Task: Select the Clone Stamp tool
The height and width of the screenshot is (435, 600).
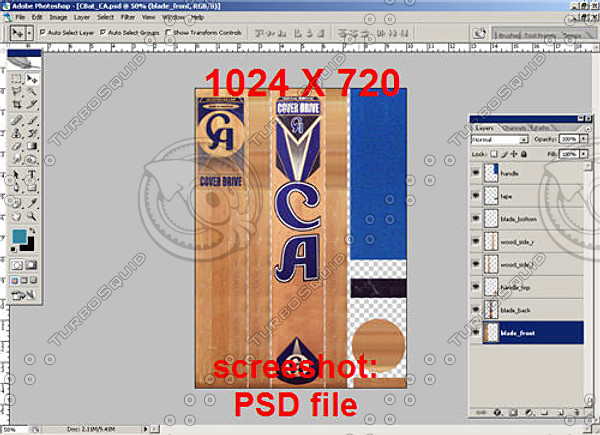Action: coord(16,133)
